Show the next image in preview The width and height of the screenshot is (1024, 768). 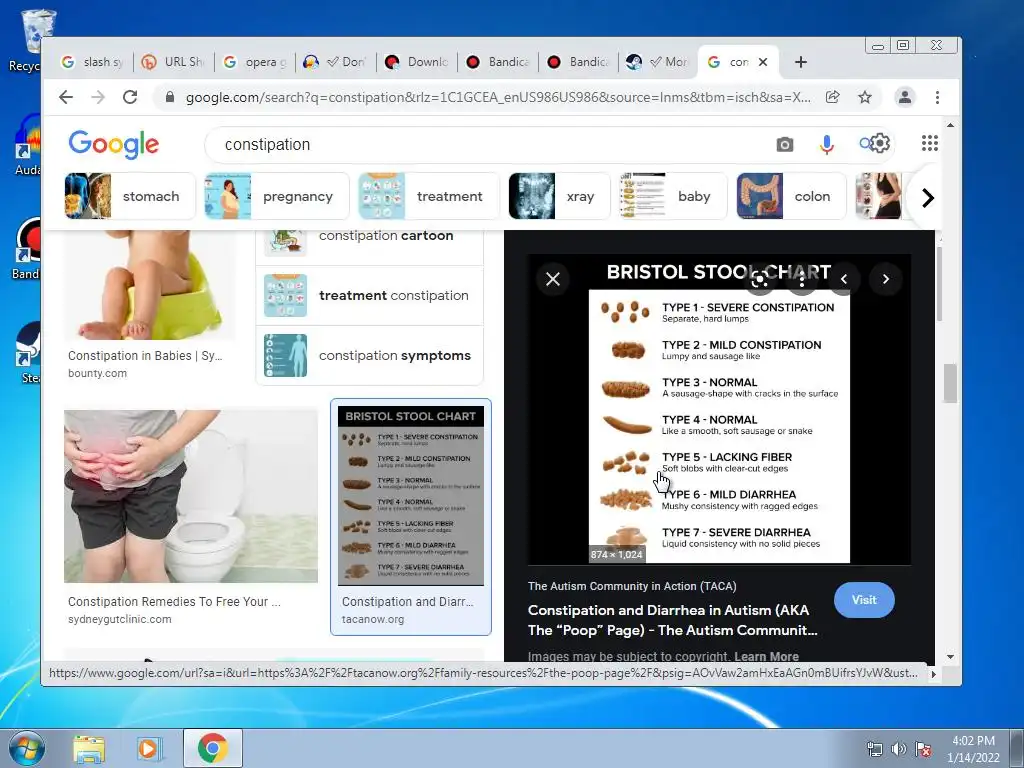(x=886, y=279)
